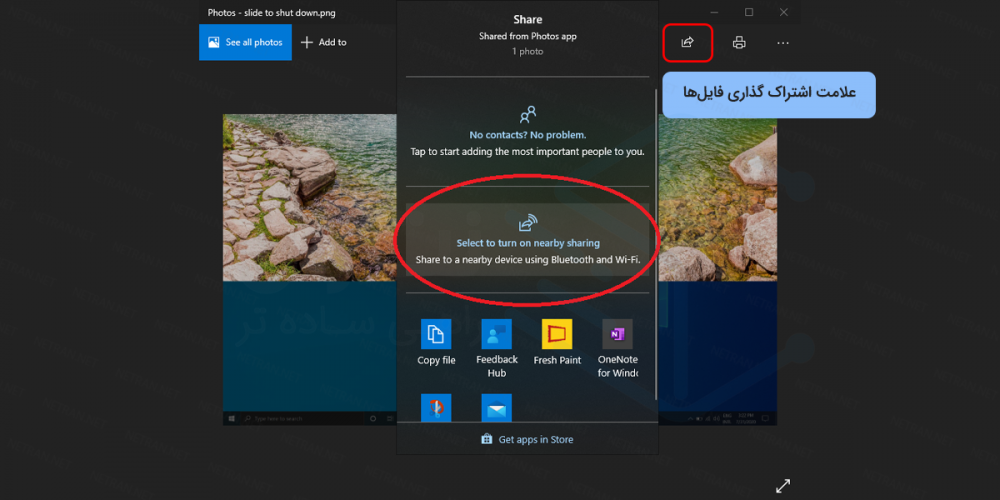
Task: Click the Print icon in the toolbar
Action: point(739,42)
